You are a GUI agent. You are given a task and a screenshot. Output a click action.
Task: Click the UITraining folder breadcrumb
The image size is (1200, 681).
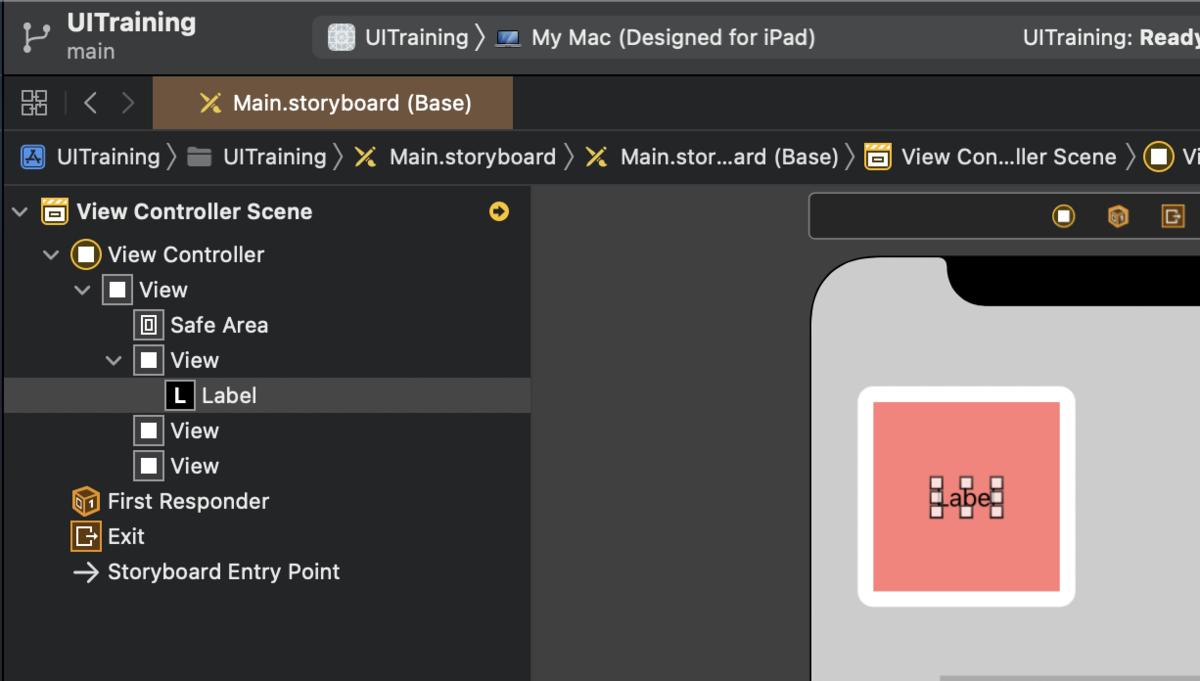point(274,157)
